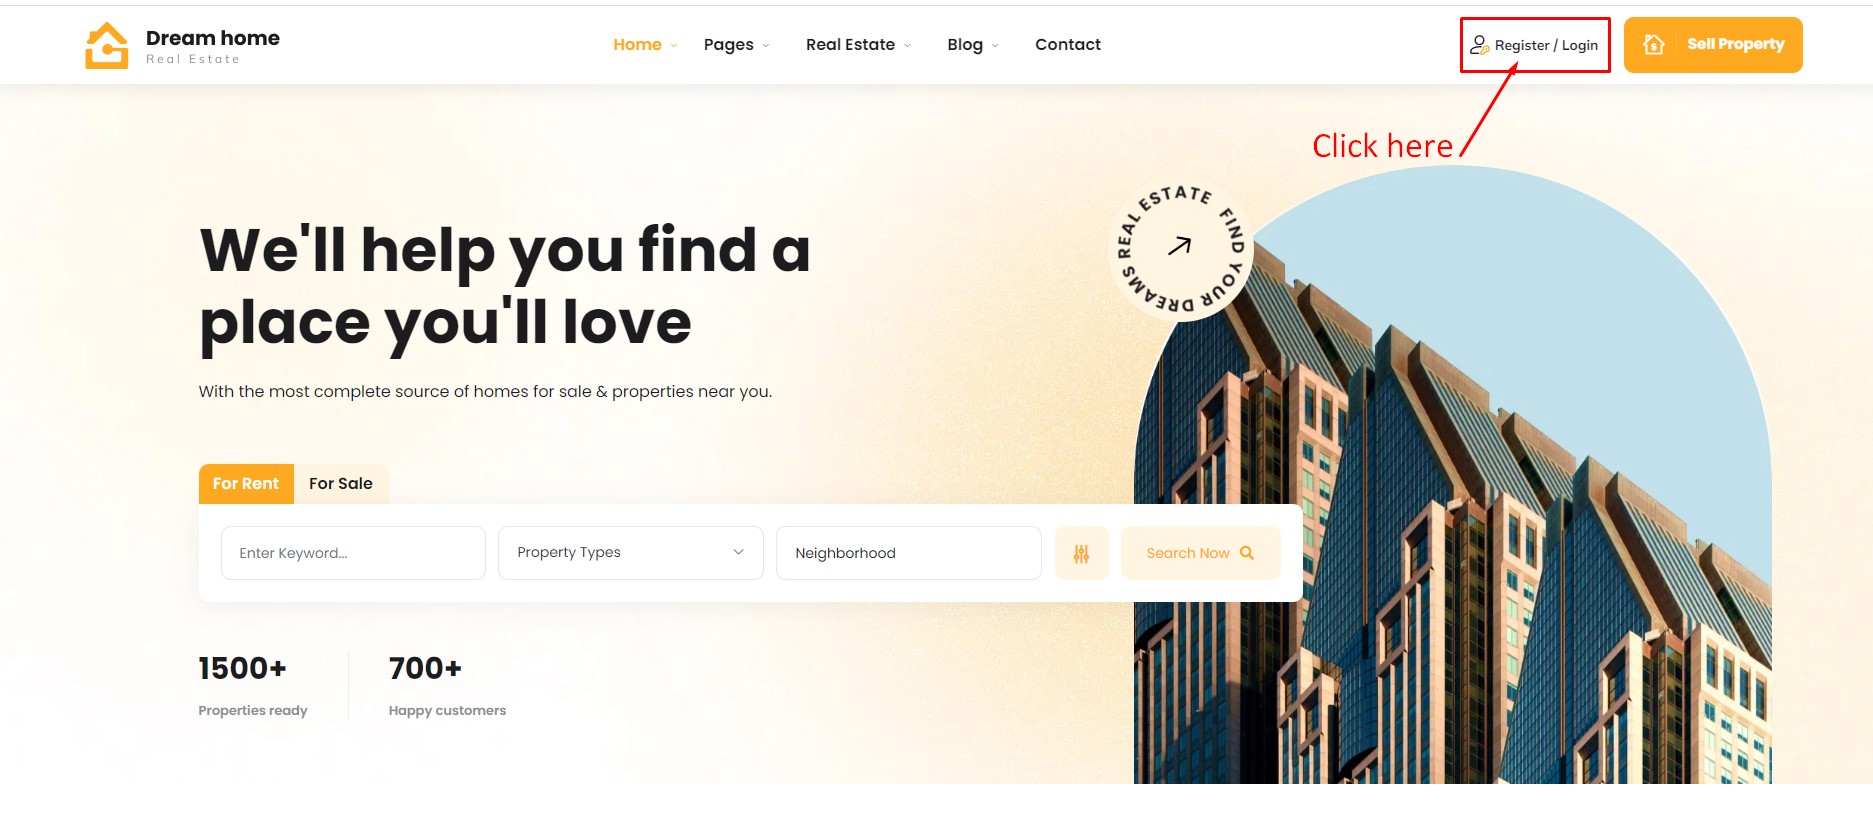Click the arrow in the circular Real Estate badge
Viewport: 1873px width, 815px height.
coord(1180,245)
